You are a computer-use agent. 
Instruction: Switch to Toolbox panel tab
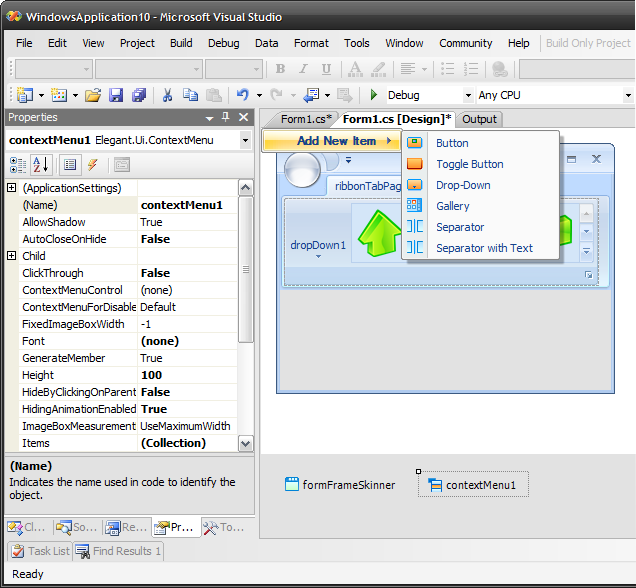coord(225,527)
